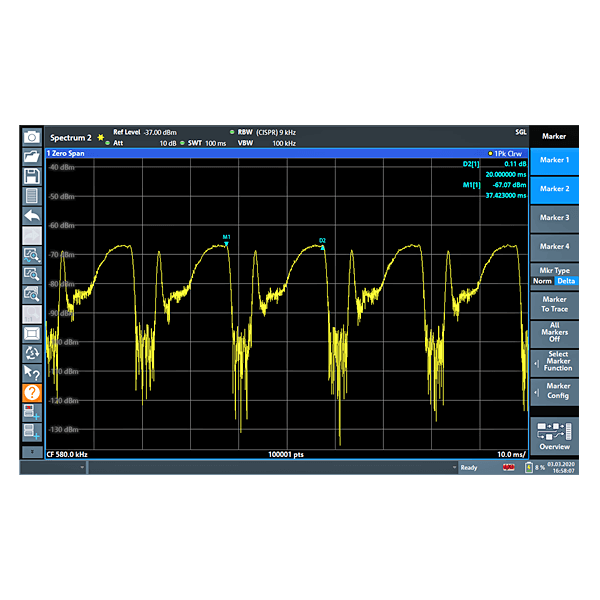Open help with orange question mark icon
The height and width of the screenshot is (600, 600).
point(31,393)
